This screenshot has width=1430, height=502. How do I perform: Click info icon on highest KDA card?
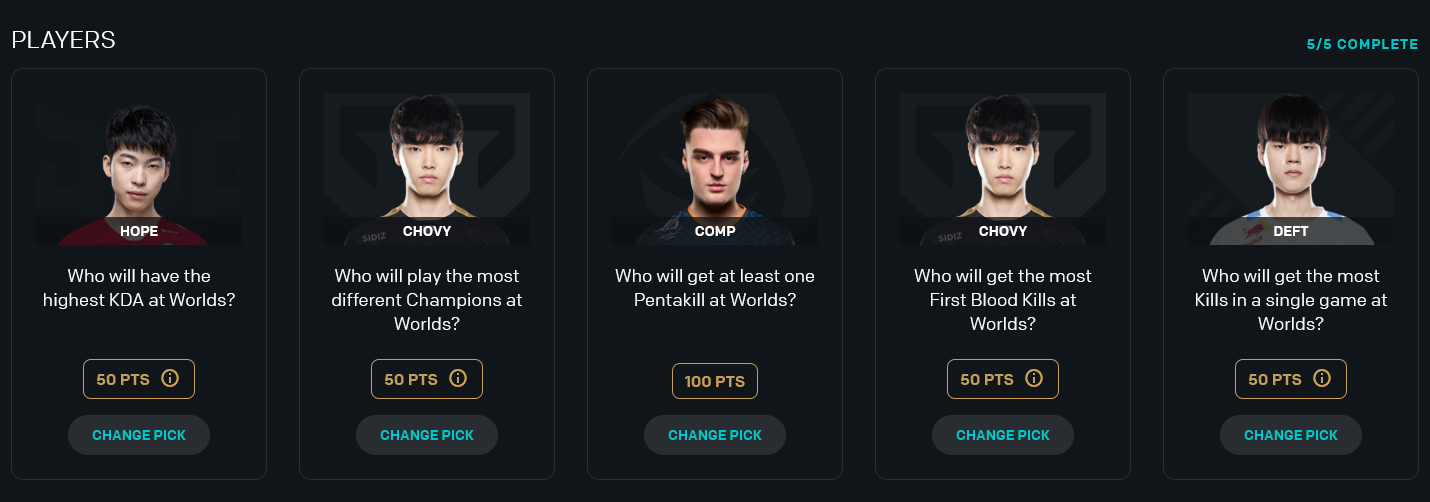point(170,379)
